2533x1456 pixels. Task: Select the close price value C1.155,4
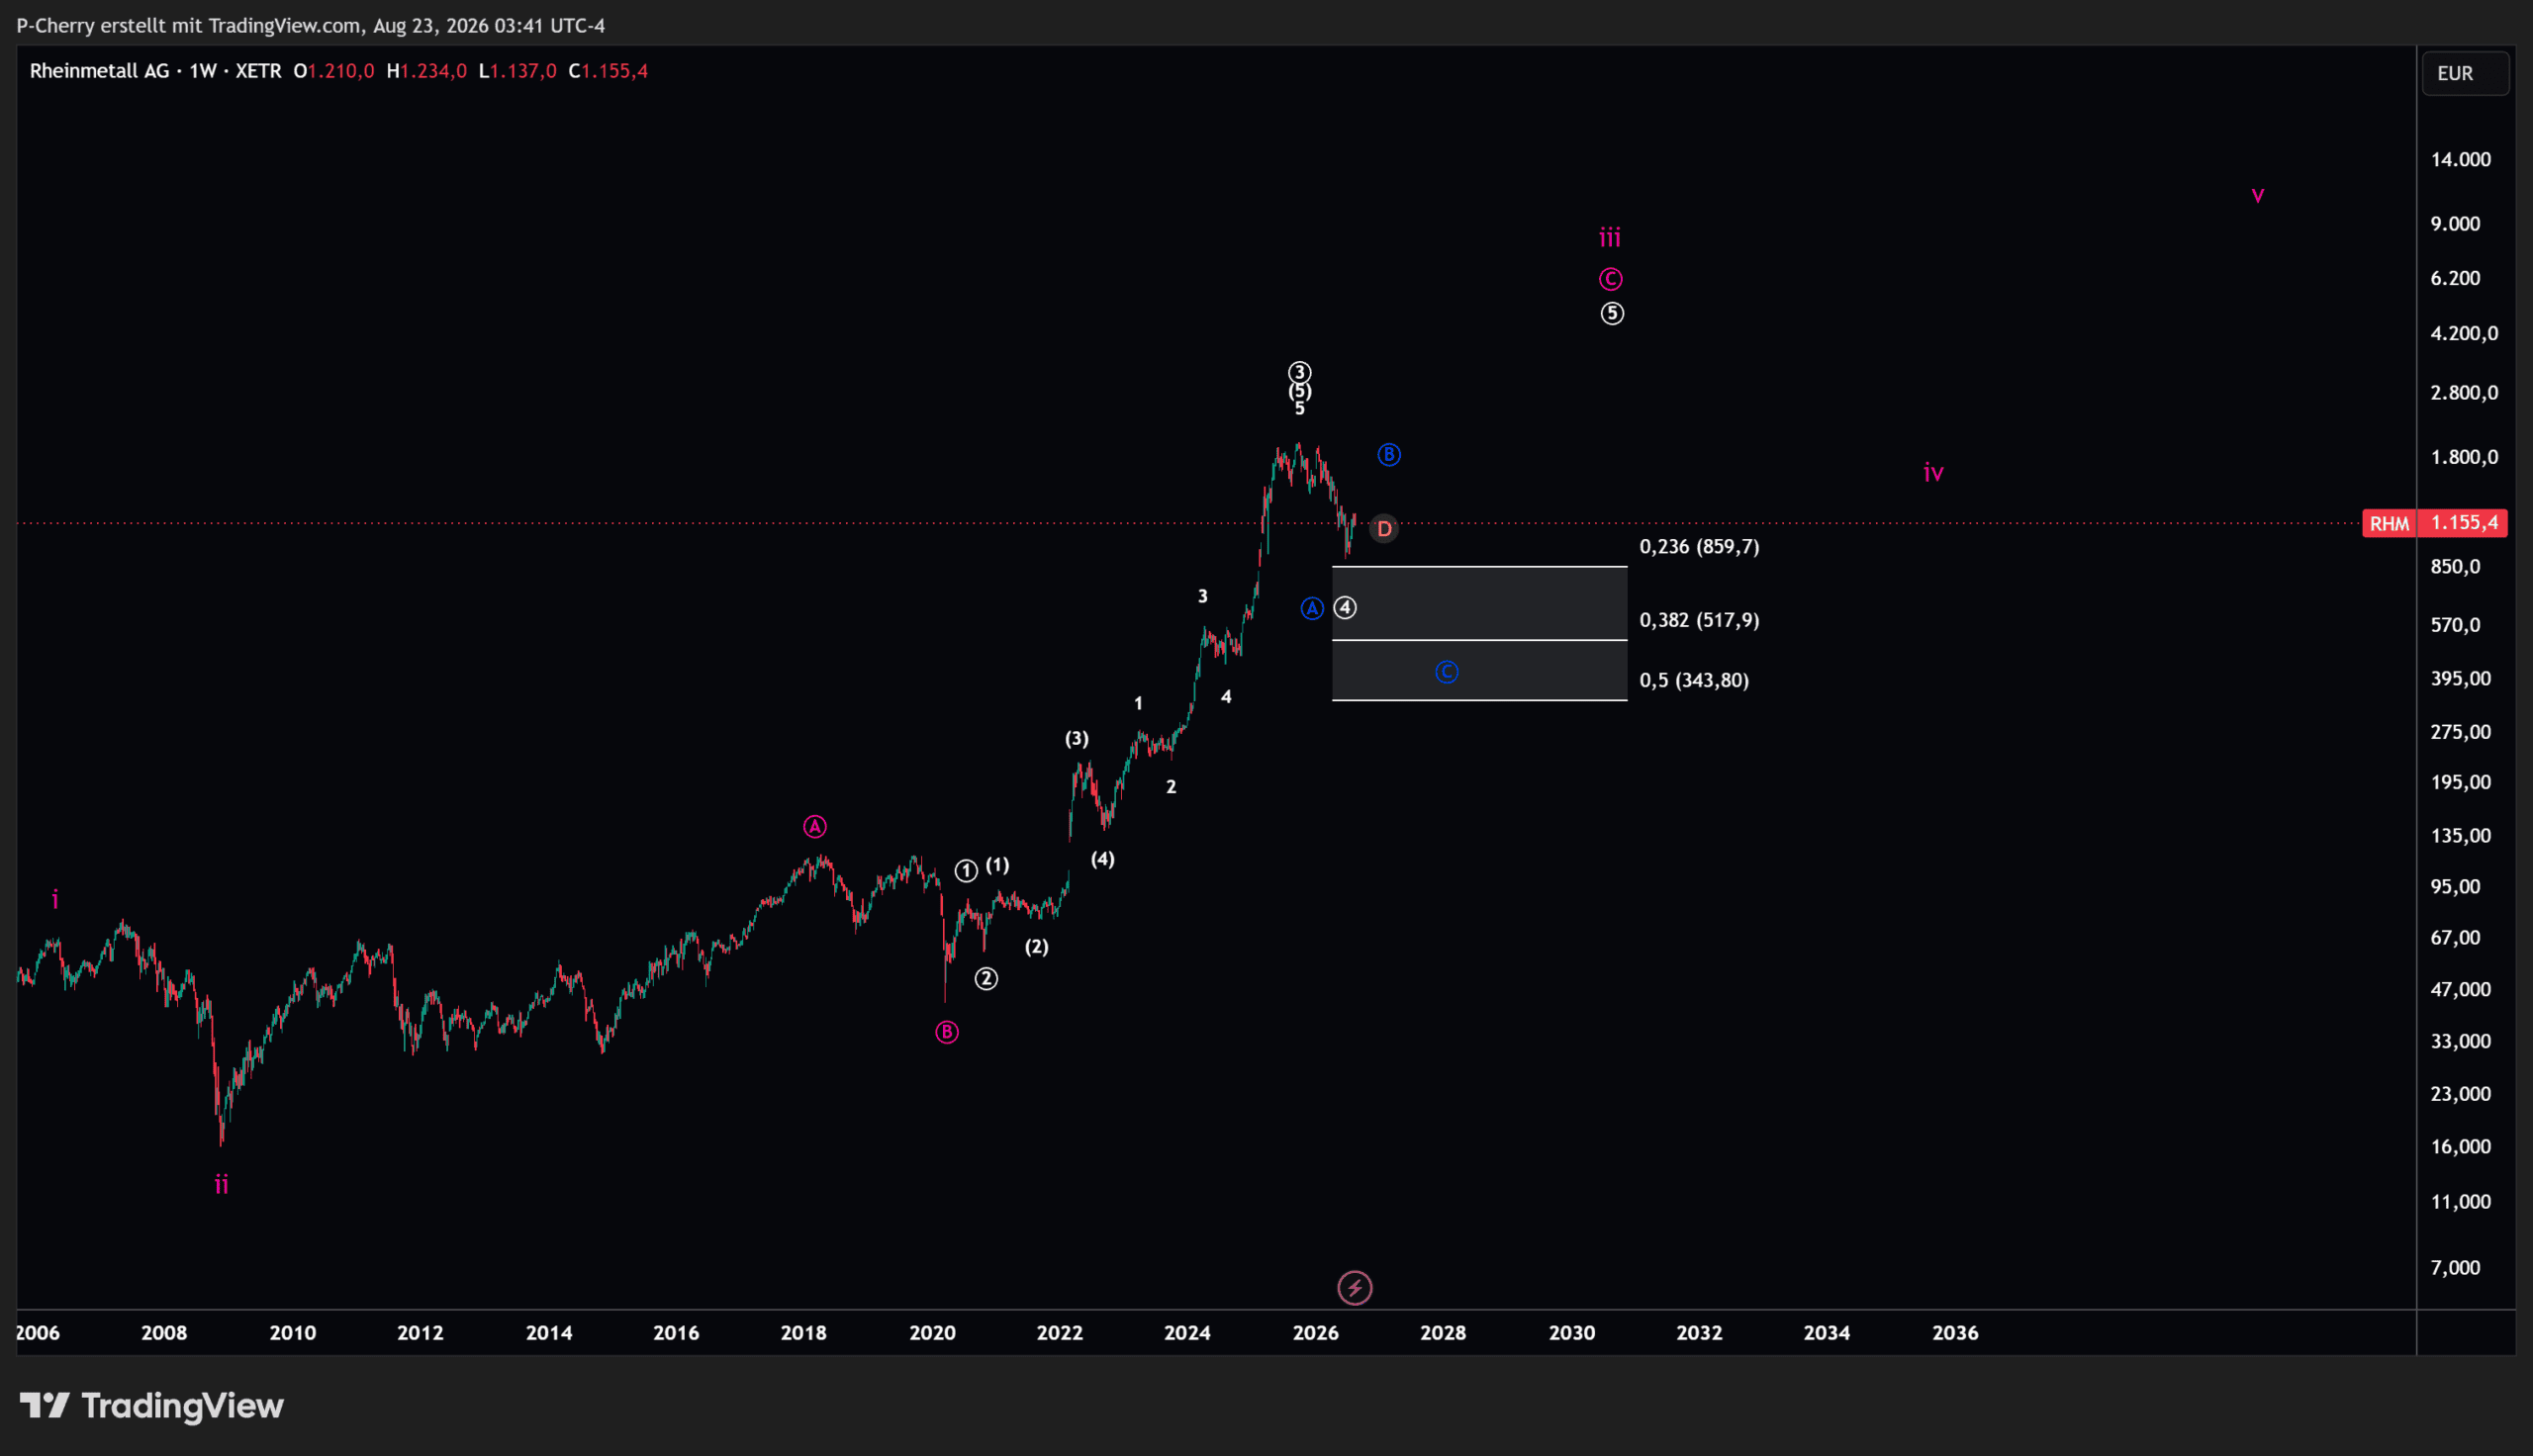[608, 71]
